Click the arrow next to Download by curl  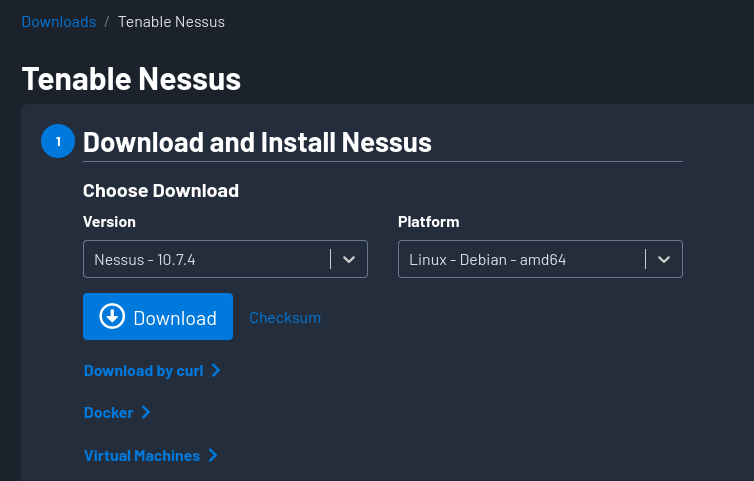coord(216,371)
